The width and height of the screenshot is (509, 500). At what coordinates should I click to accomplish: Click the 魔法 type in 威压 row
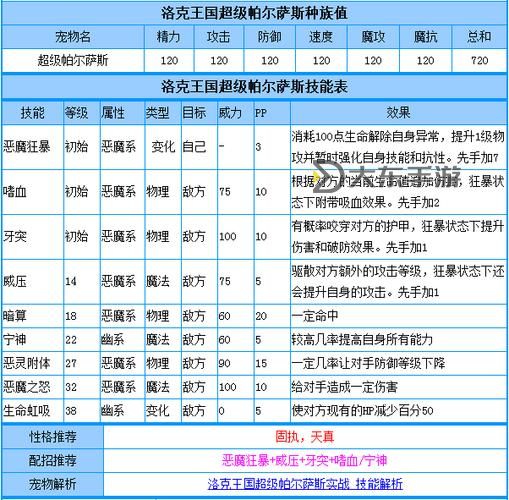coord(157,281)
